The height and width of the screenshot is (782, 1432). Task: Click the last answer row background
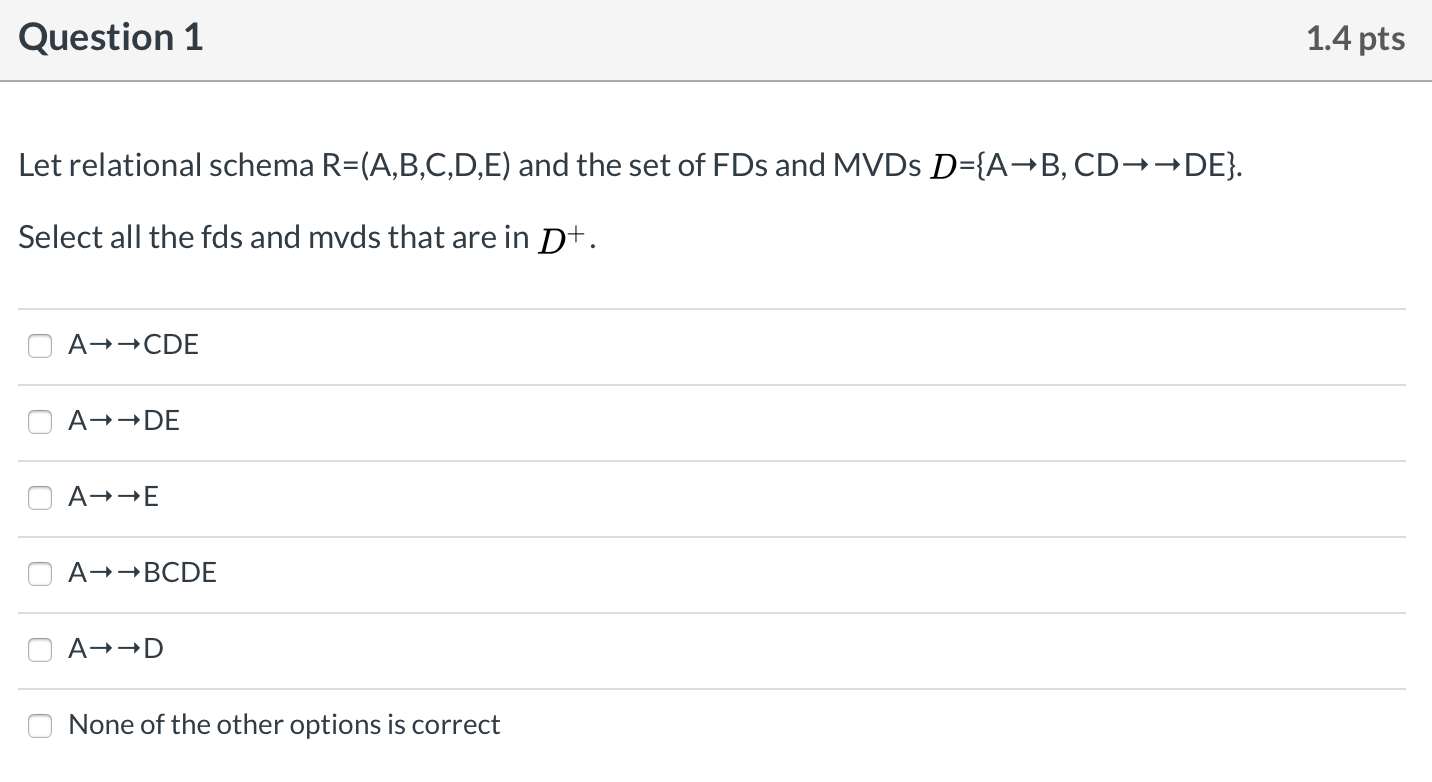pyautogui.click(x=700, y=726)
